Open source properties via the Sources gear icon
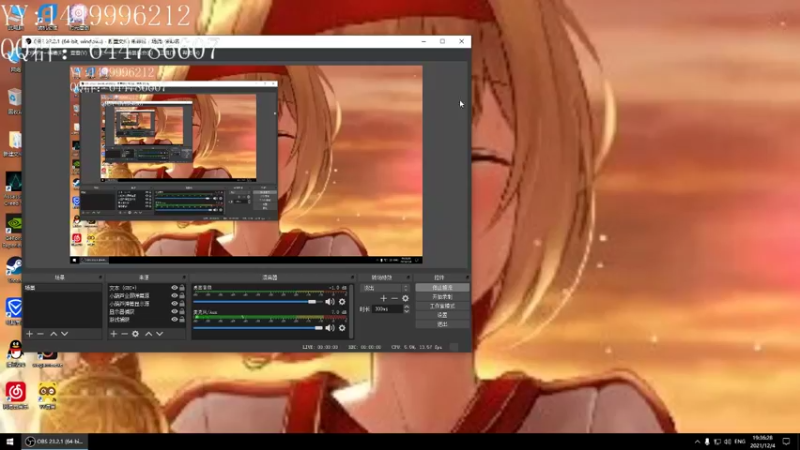Viewport: 800px width, 450px height. point(135,334)
